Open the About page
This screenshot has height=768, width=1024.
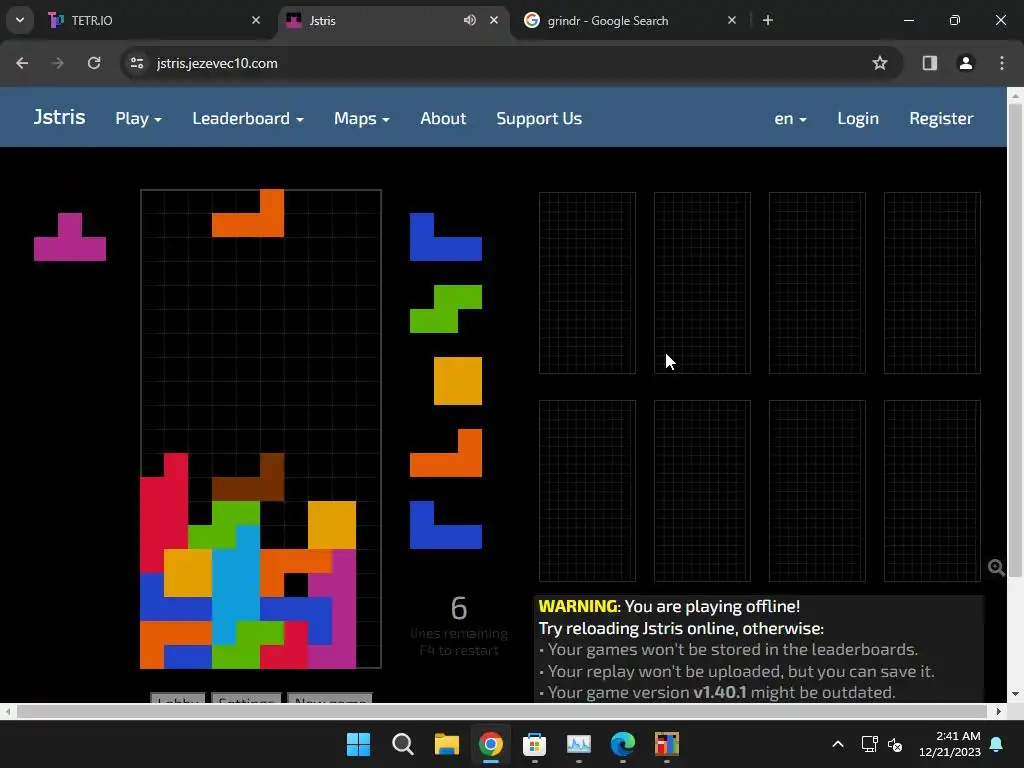(x=443, y=118)
